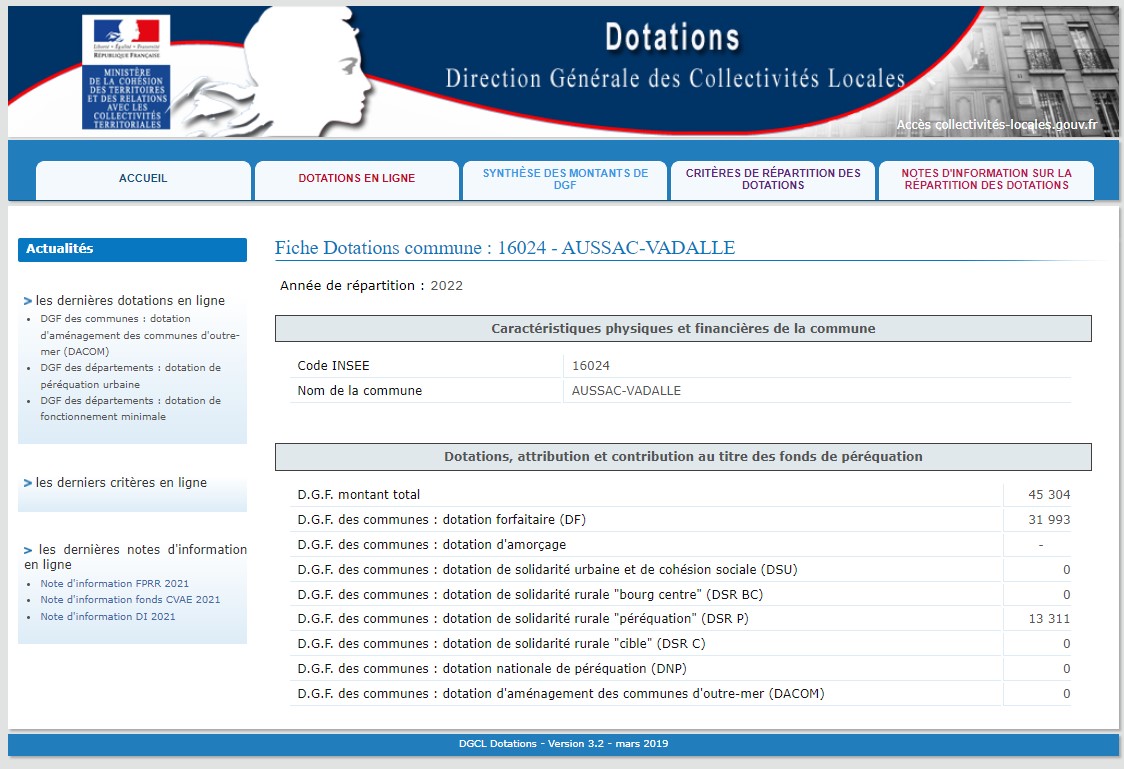
Task: Open Note d'information DI 2021
Action: 107,616
